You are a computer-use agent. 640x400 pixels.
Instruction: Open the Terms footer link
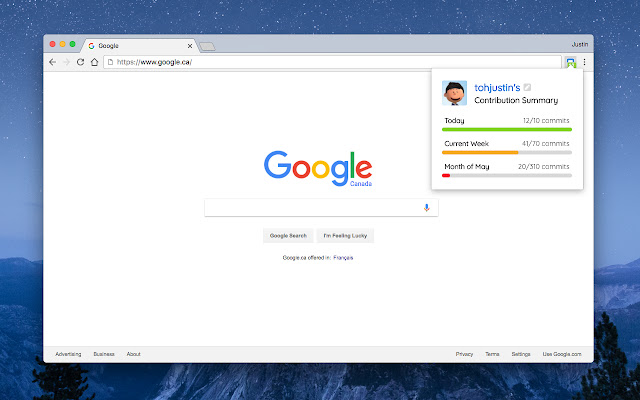[x=492, y=354]
